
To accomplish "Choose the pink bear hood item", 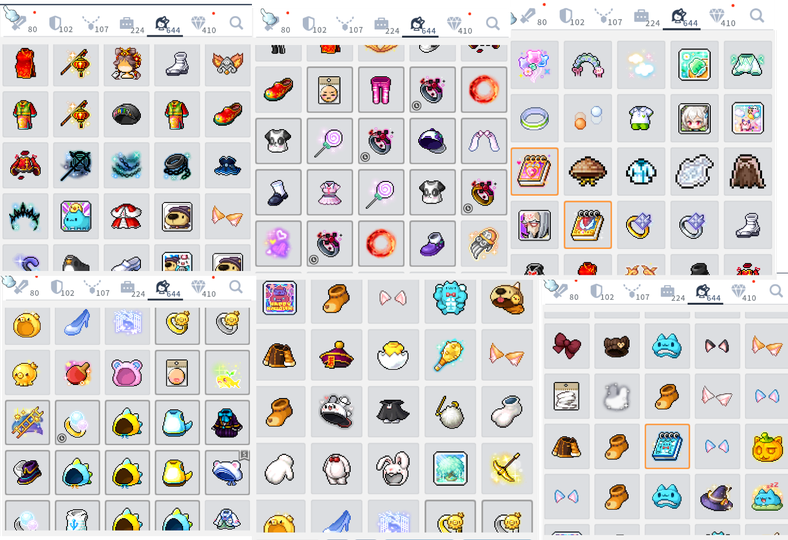I will [127, 372].
